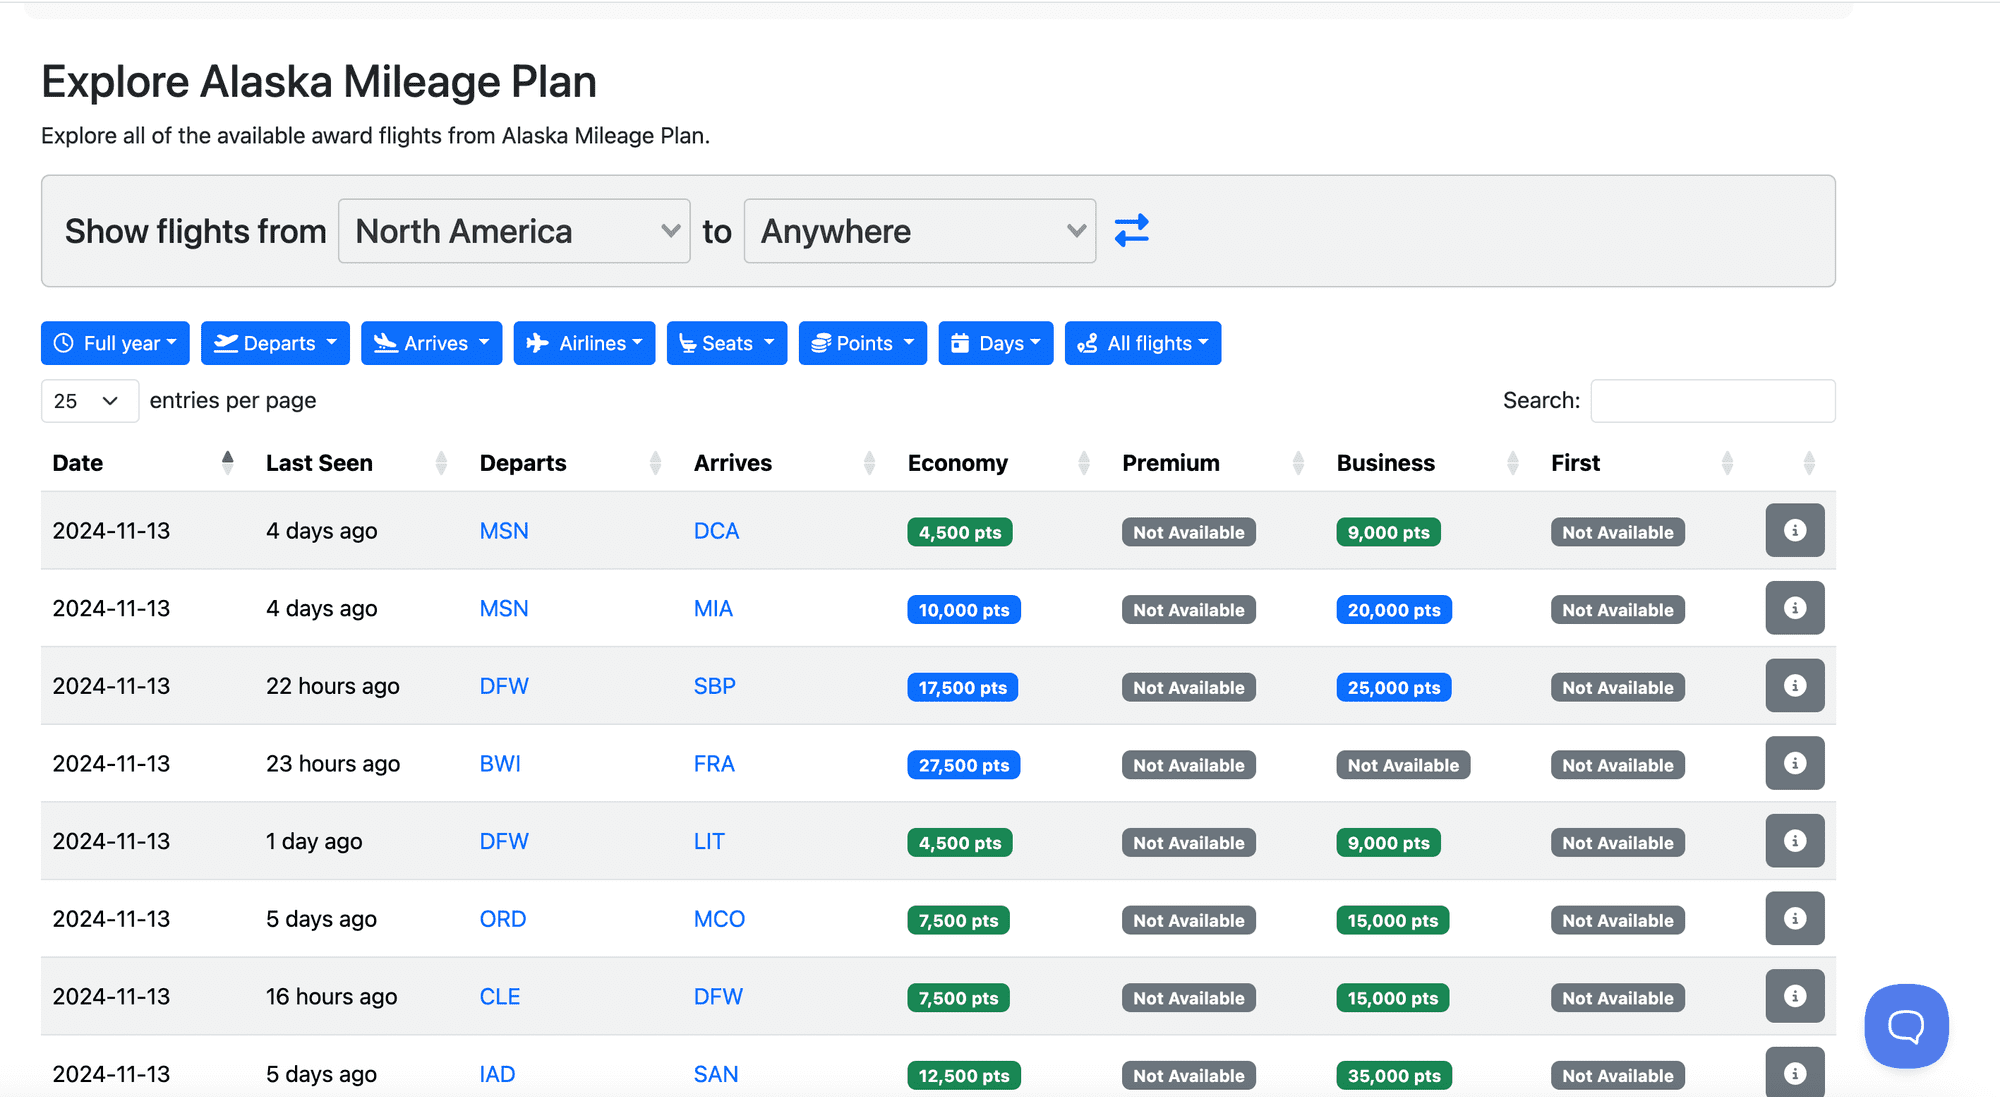
Task: Click the 'Explore Alaska Mileage Plan' heading
Action: (x=319, y=82)
